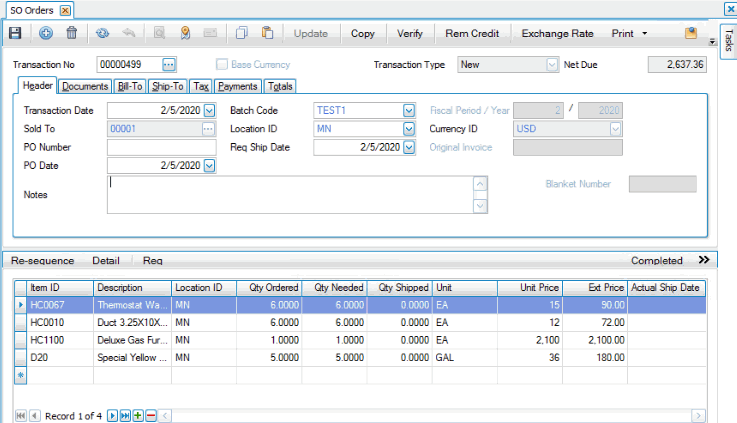This screenshot has width=737, height=423.
Task: Remove grid record with red minus button
Action: [151, 415]
